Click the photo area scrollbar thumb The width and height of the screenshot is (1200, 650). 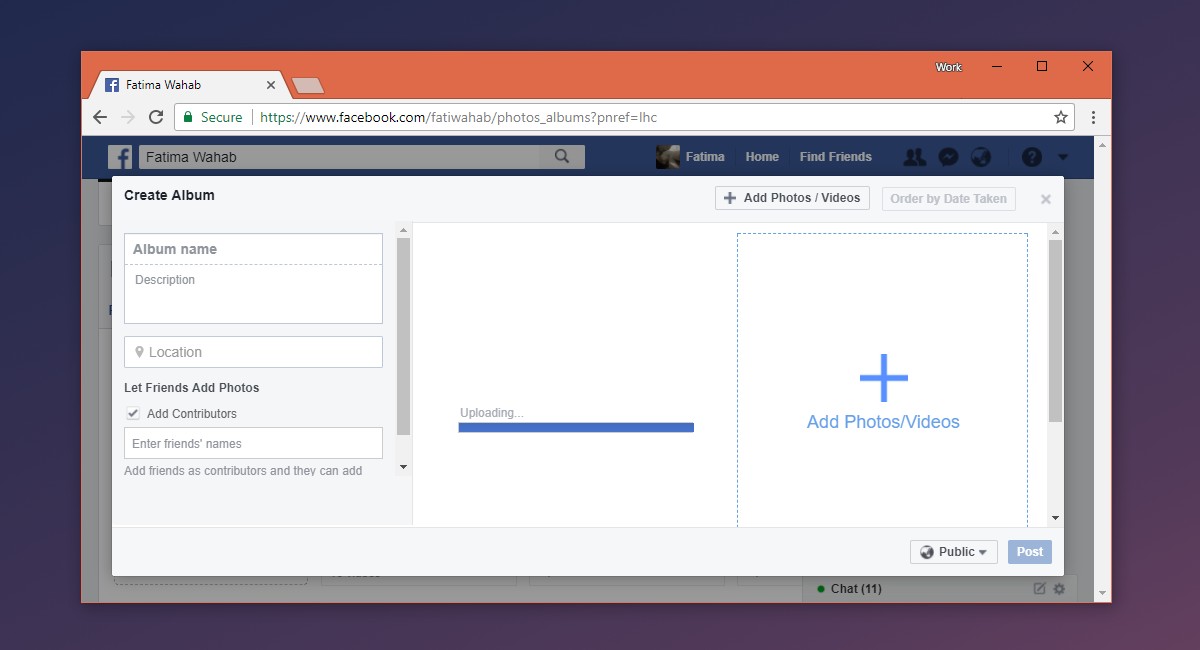(x=1055, y=331)
